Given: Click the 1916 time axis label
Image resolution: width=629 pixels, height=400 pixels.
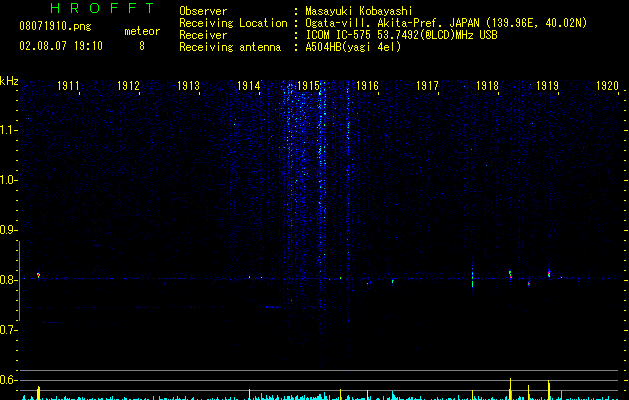Looking at the screenshot, I should 367,86.
